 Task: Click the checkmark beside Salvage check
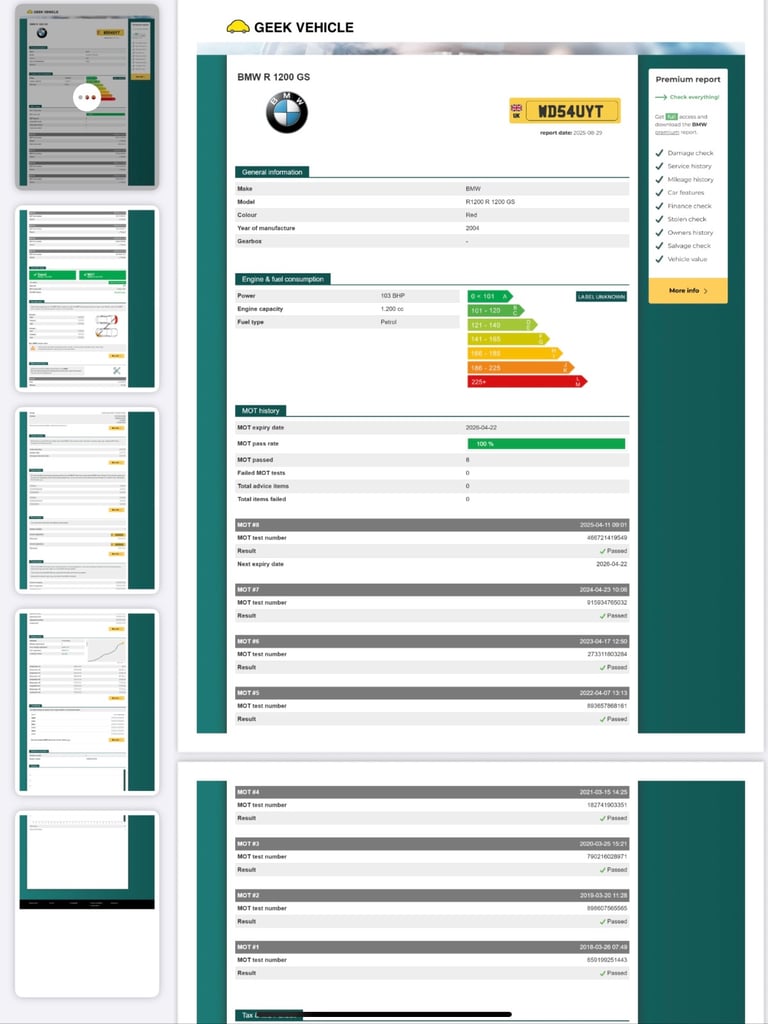659,246
